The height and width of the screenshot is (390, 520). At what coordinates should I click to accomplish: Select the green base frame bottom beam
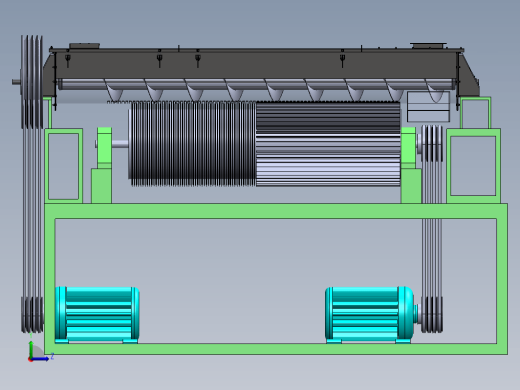276,349
